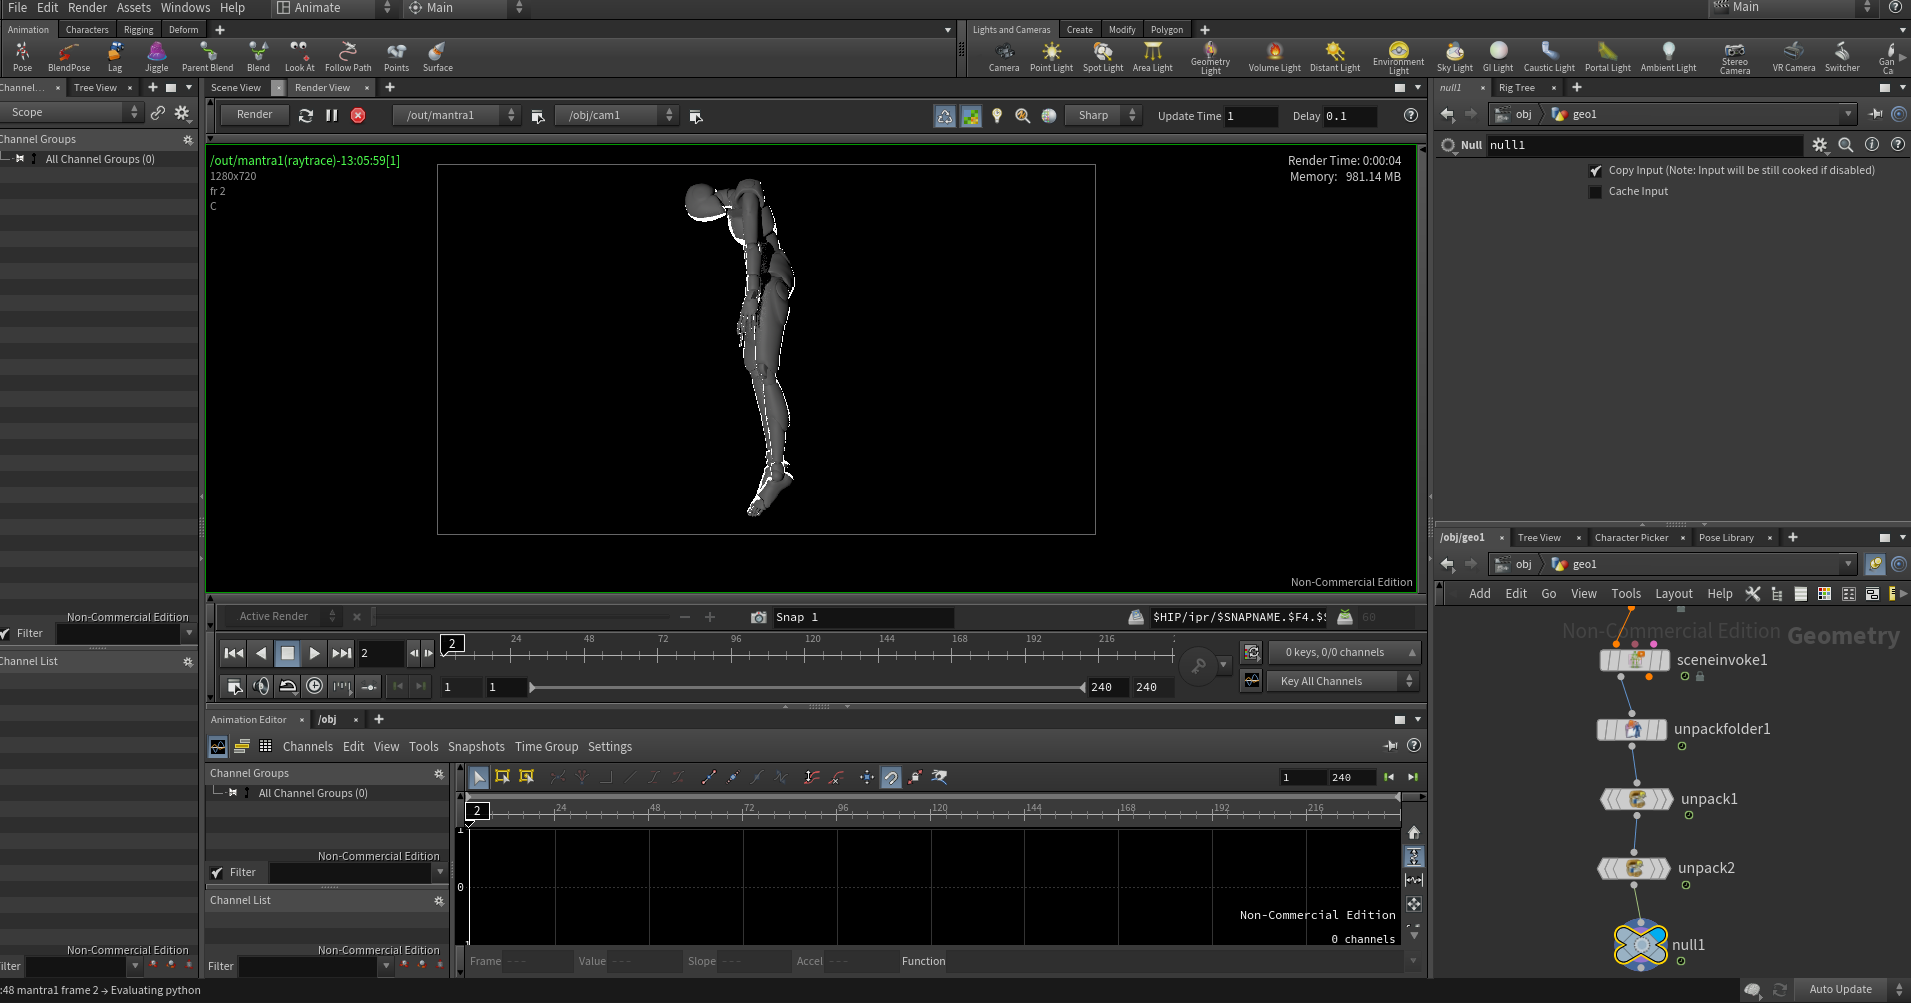Select the Point Light shelf tool
The image size is (1911, 1003).
click(x=1051, y=56)
